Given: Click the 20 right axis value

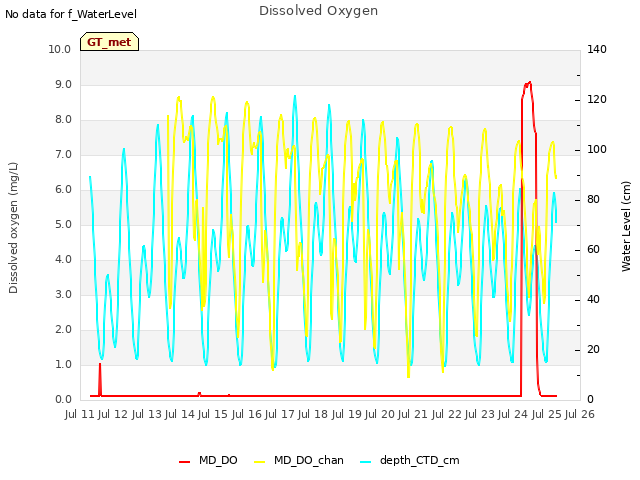Looking at the screenshot, I should click(593, 350).
